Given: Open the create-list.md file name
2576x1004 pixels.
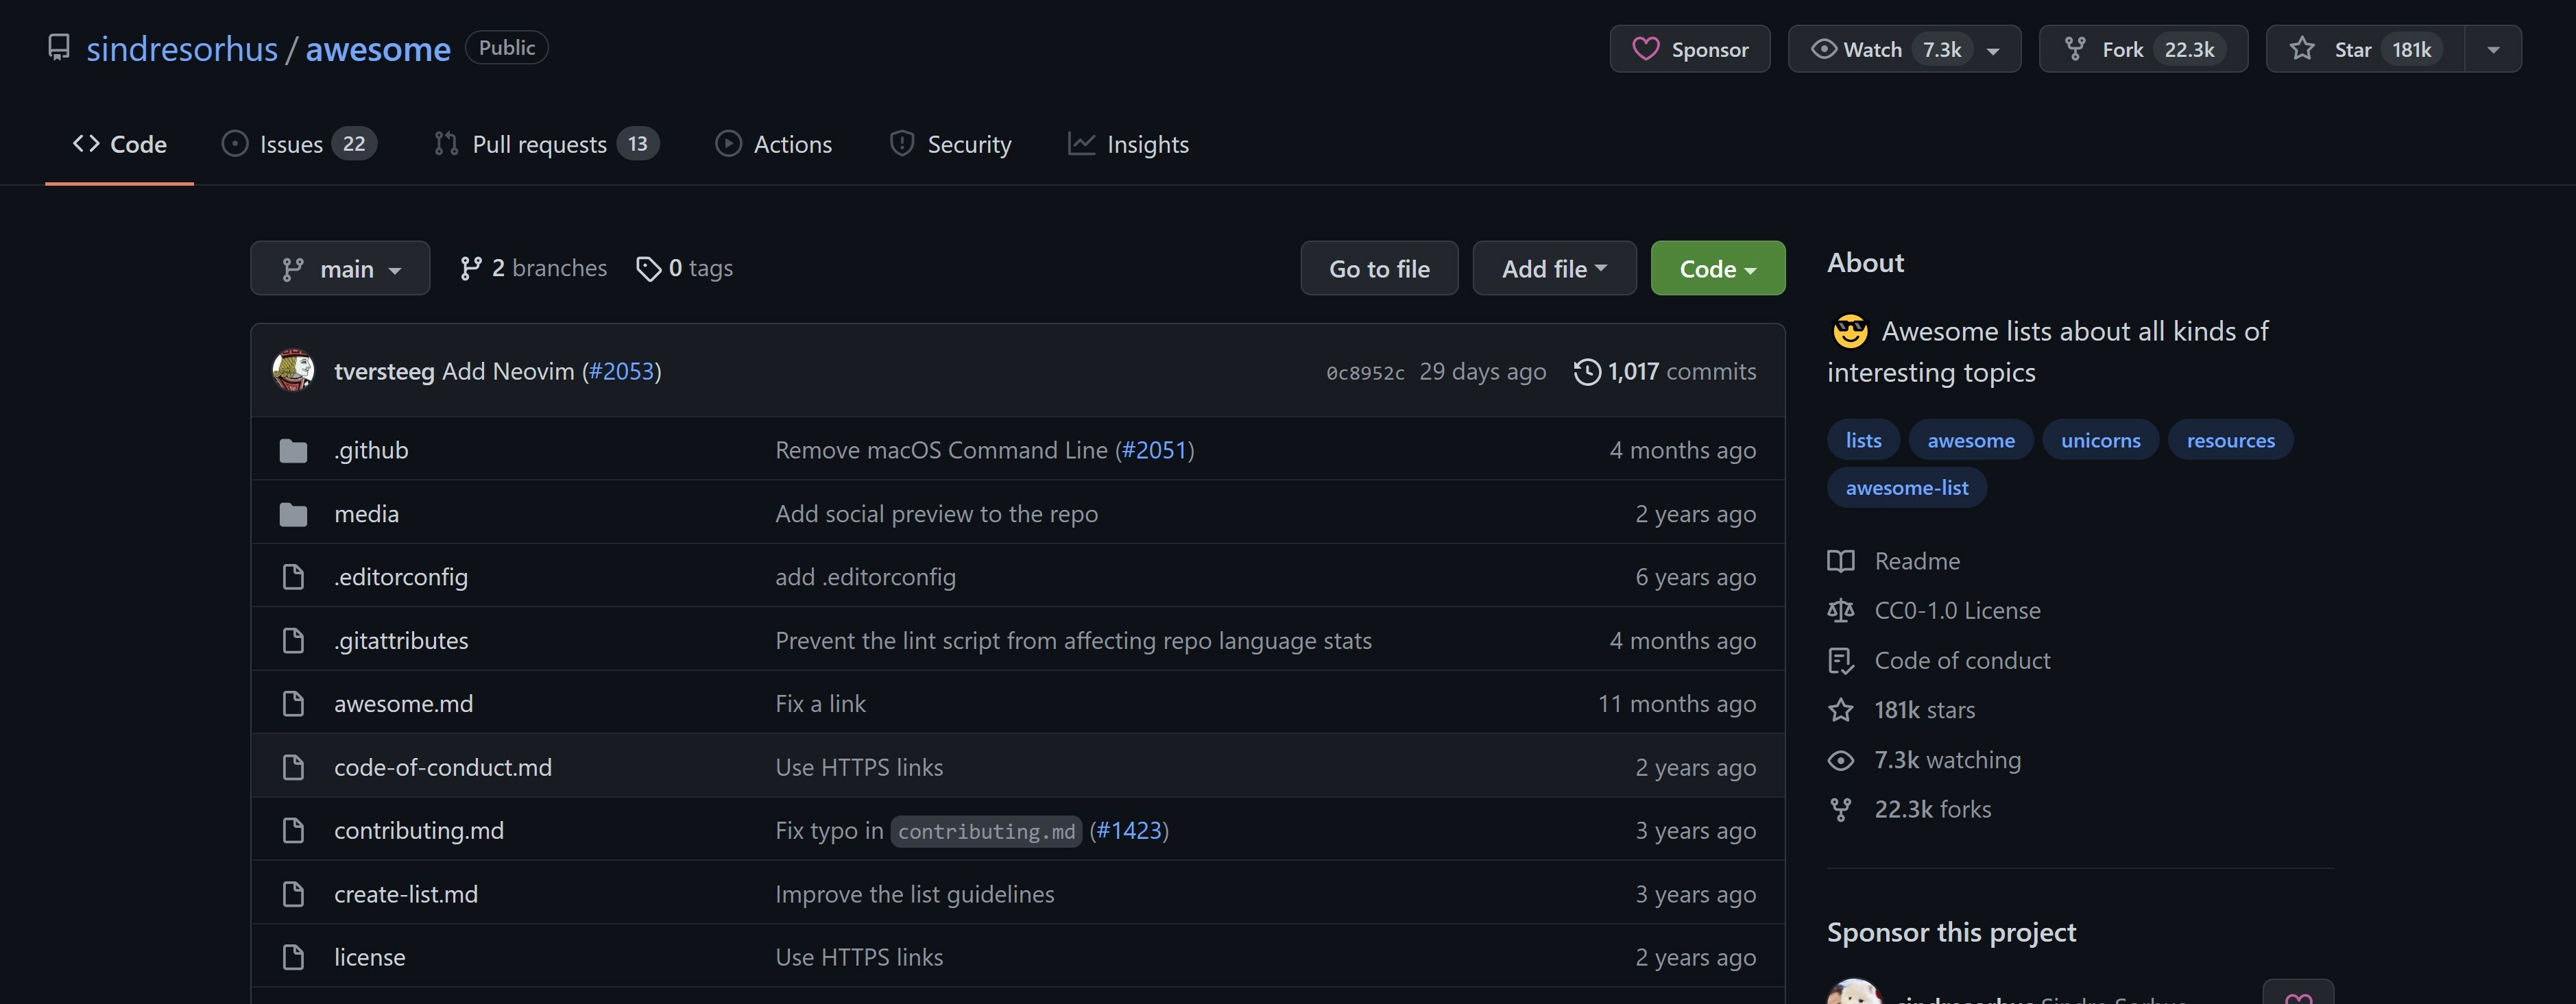Looking at the screenshot, I should click(x=405, y=894).
